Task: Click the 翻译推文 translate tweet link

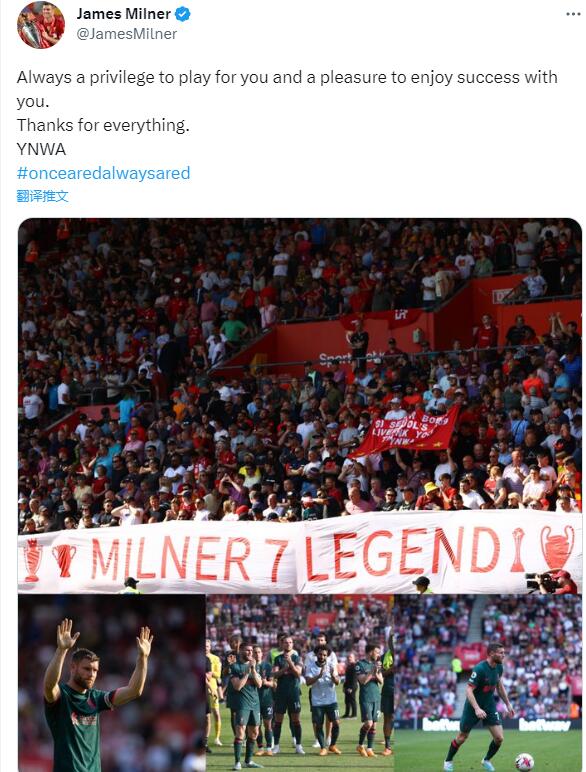Action: click(x=42, y=196)
